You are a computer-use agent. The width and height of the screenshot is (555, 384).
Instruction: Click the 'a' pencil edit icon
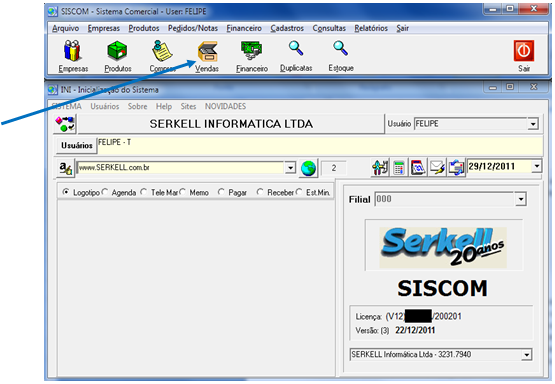tap(65, 167)
